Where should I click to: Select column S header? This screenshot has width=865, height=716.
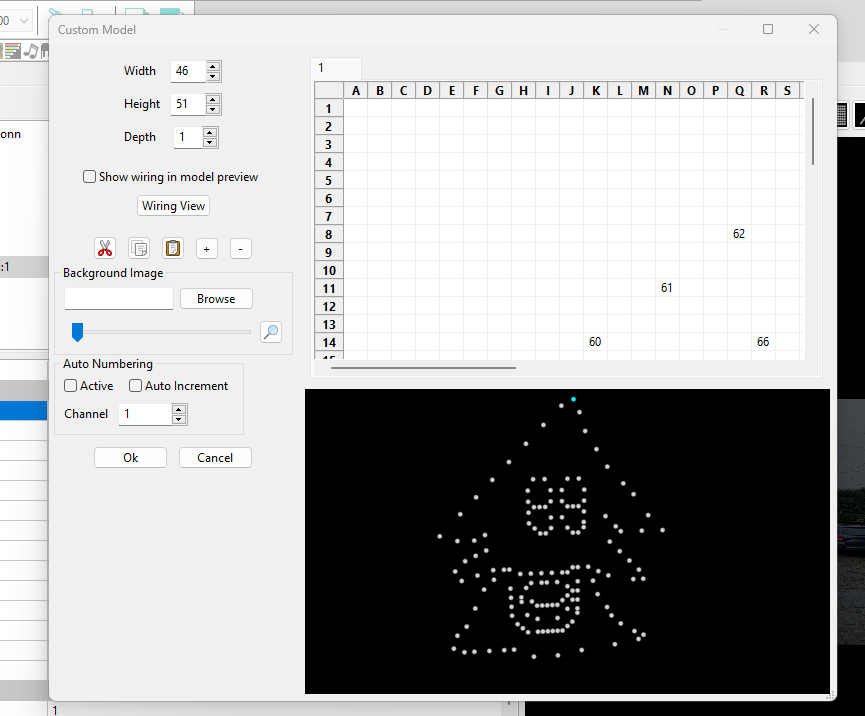pyautogui.click(x=787, y=90)
